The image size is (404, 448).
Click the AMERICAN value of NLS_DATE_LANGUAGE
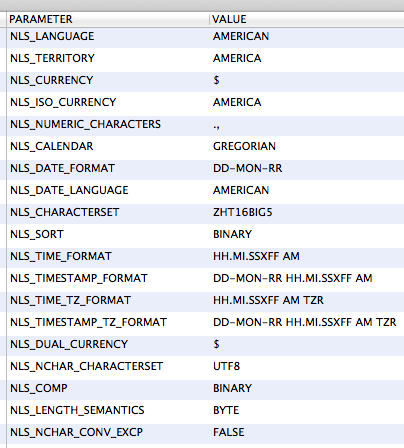pos(241,190)
